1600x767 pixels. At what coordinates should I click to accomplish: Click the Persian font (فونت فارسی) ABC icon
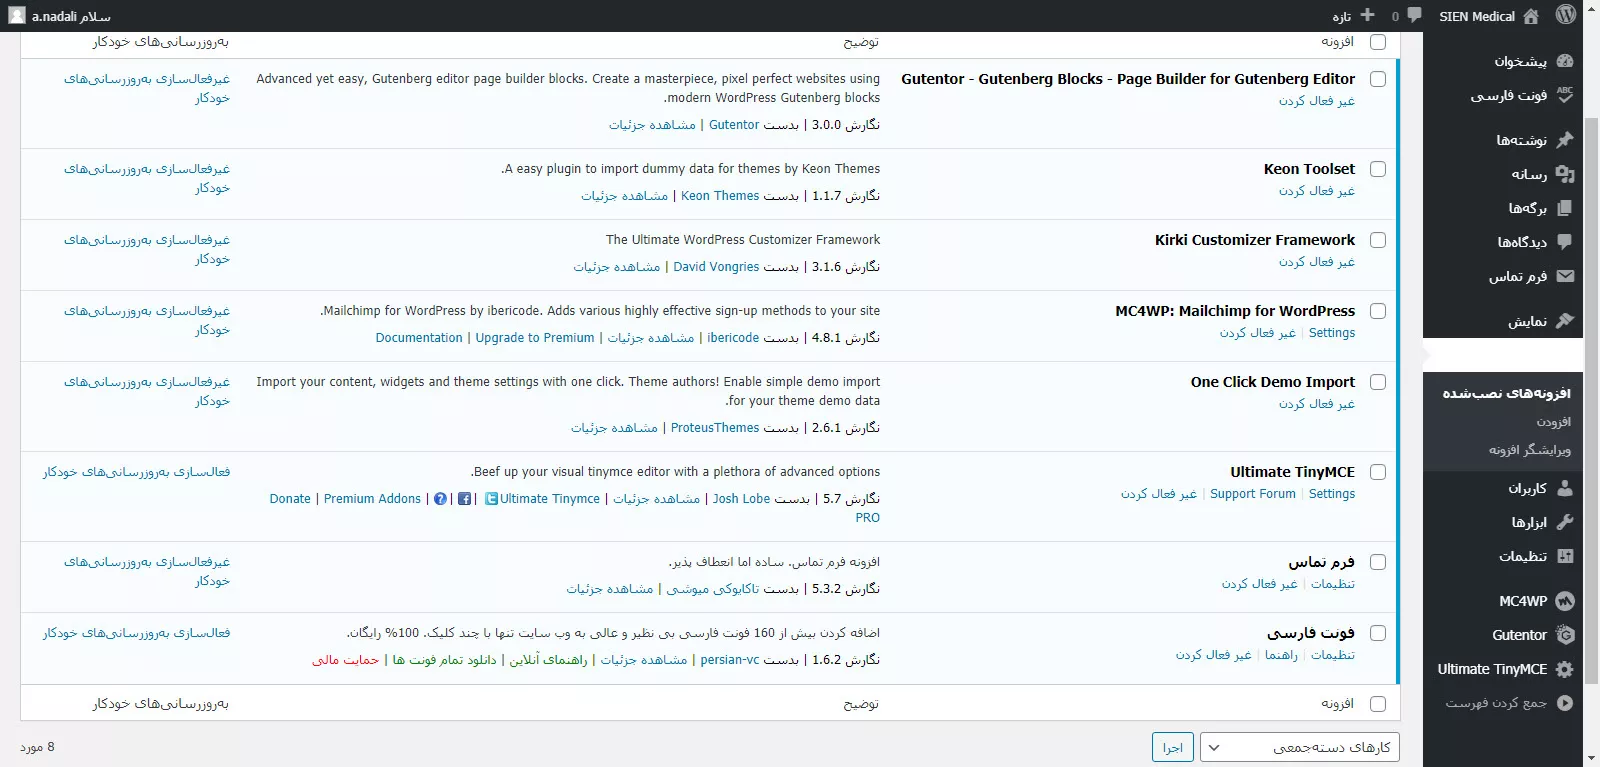(1565, 95)
